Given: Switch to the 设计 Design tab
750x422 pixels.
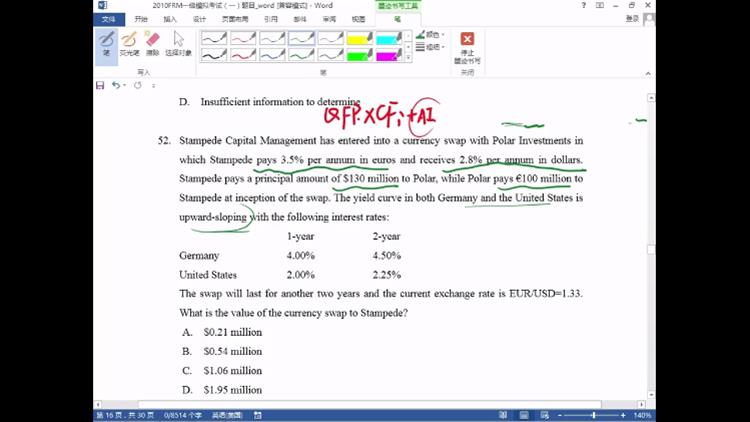Looking at the screenshot, I should click(199, 19).
